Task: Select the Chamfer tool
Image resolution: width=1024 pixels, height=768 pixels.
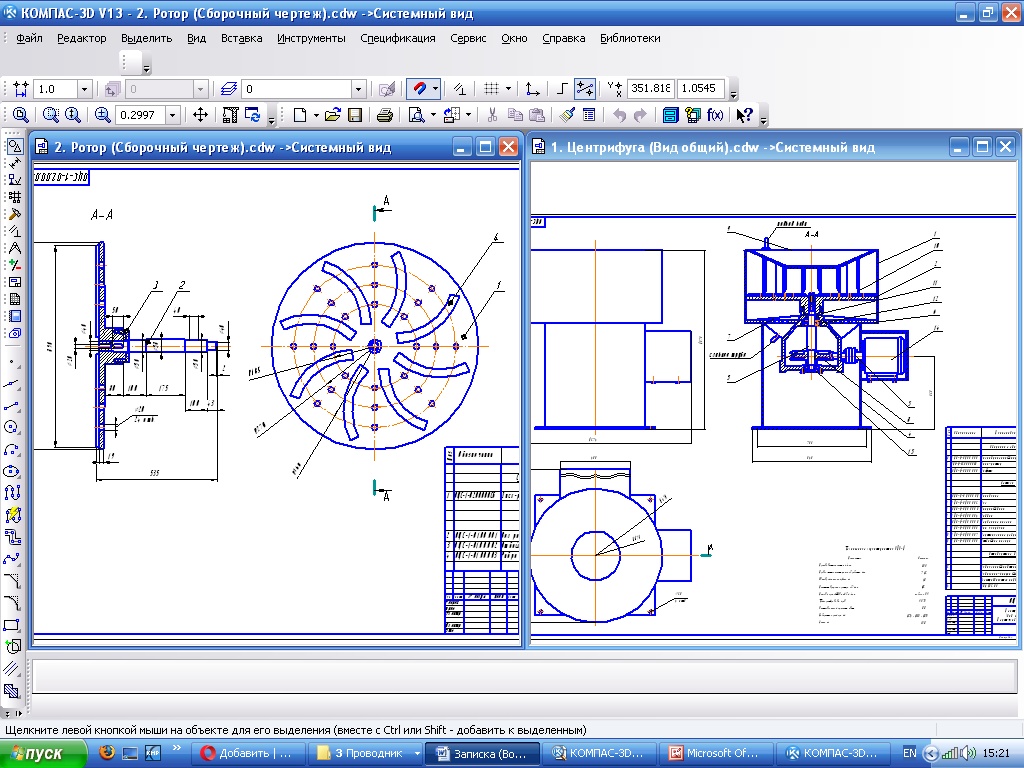Action: 12,581
